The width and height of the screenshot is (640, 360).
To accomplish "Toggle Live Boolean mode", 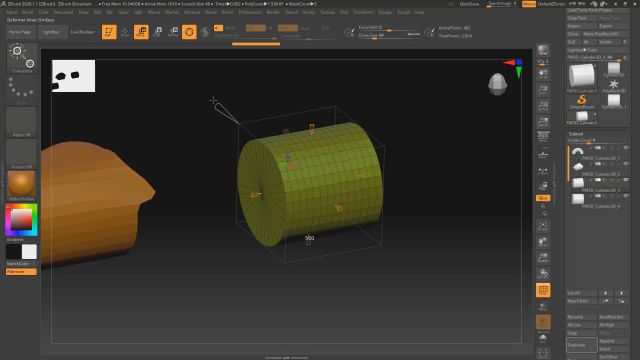I will [x=82, y=32].
